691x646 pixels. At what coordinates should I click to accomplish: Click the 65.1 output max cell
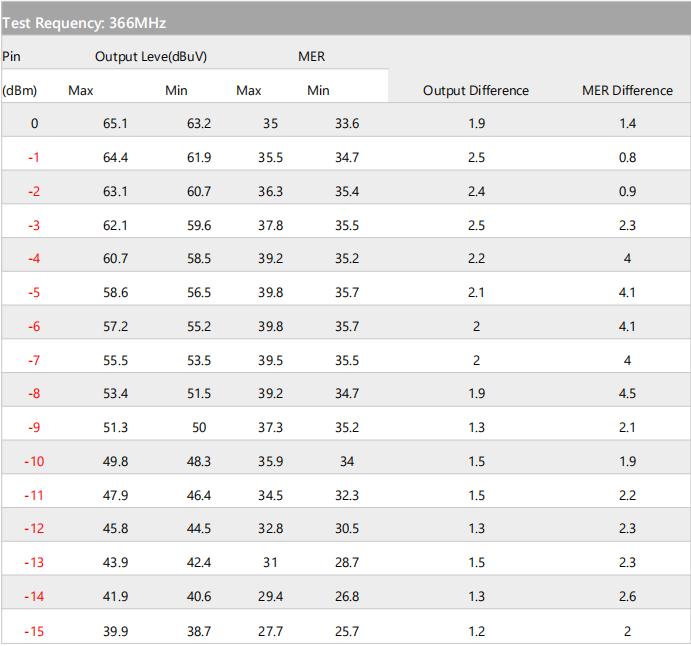click(115, 124)
